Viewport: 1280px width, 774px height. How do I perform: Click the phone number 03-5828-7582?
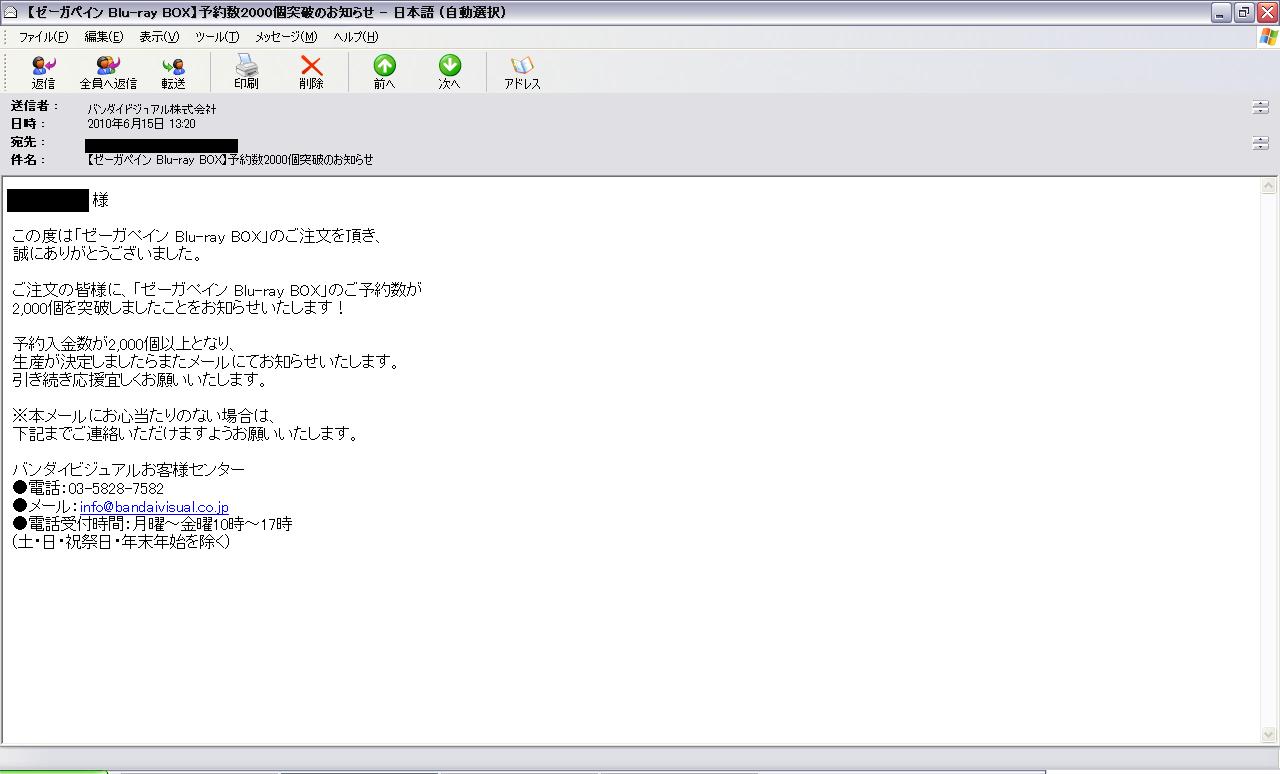pos(116,489)
